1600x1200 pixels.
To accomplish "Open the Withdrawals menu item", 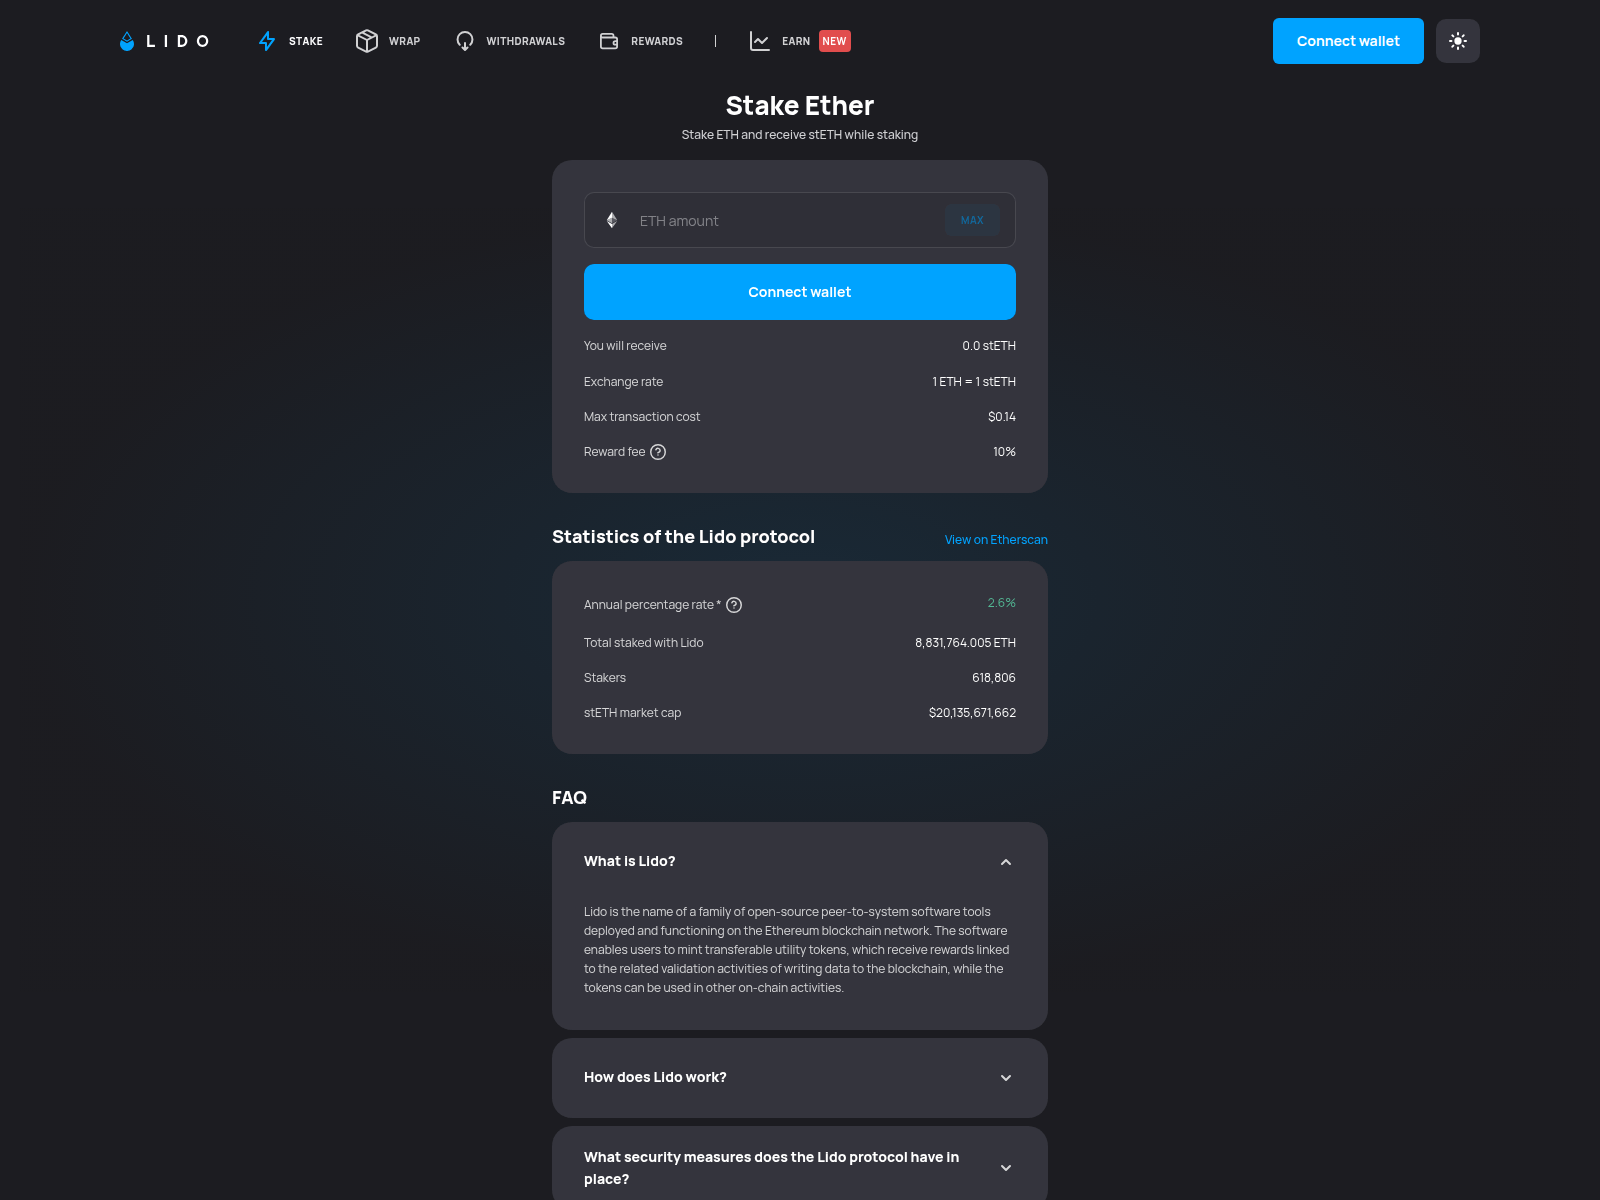I will 510,41.
